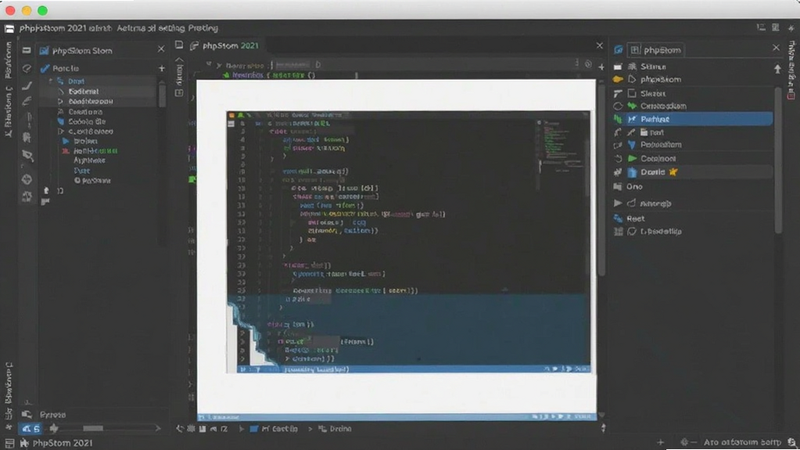Click the blue play icon in the left tree
The height and width of the screenshot is (450, 800).
tap(65, 141)
